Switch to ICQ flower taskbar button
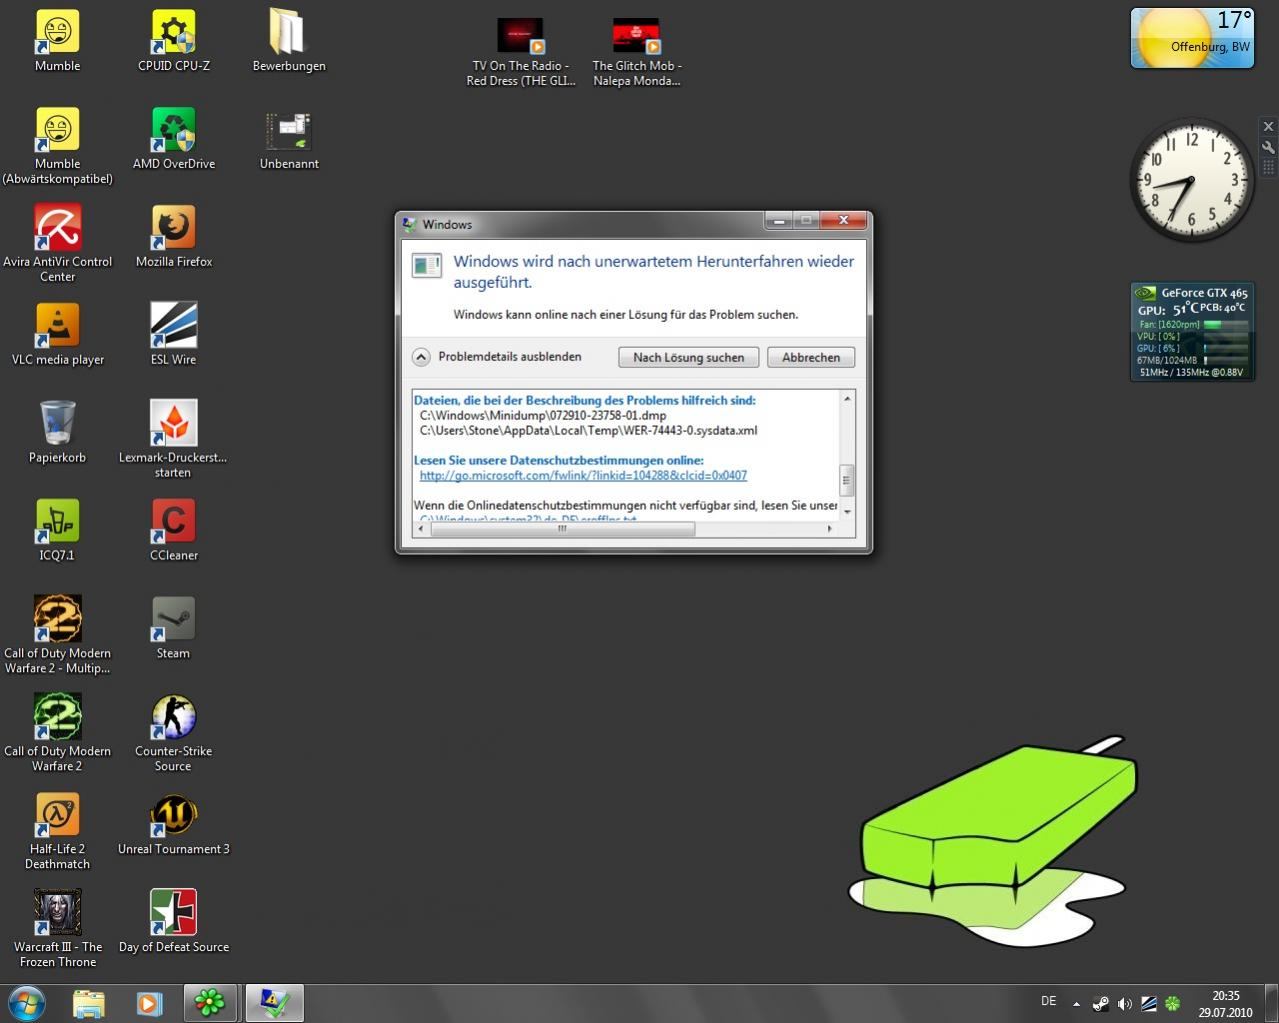Screen dimensions: 1279x1023 click(210, 1003)
